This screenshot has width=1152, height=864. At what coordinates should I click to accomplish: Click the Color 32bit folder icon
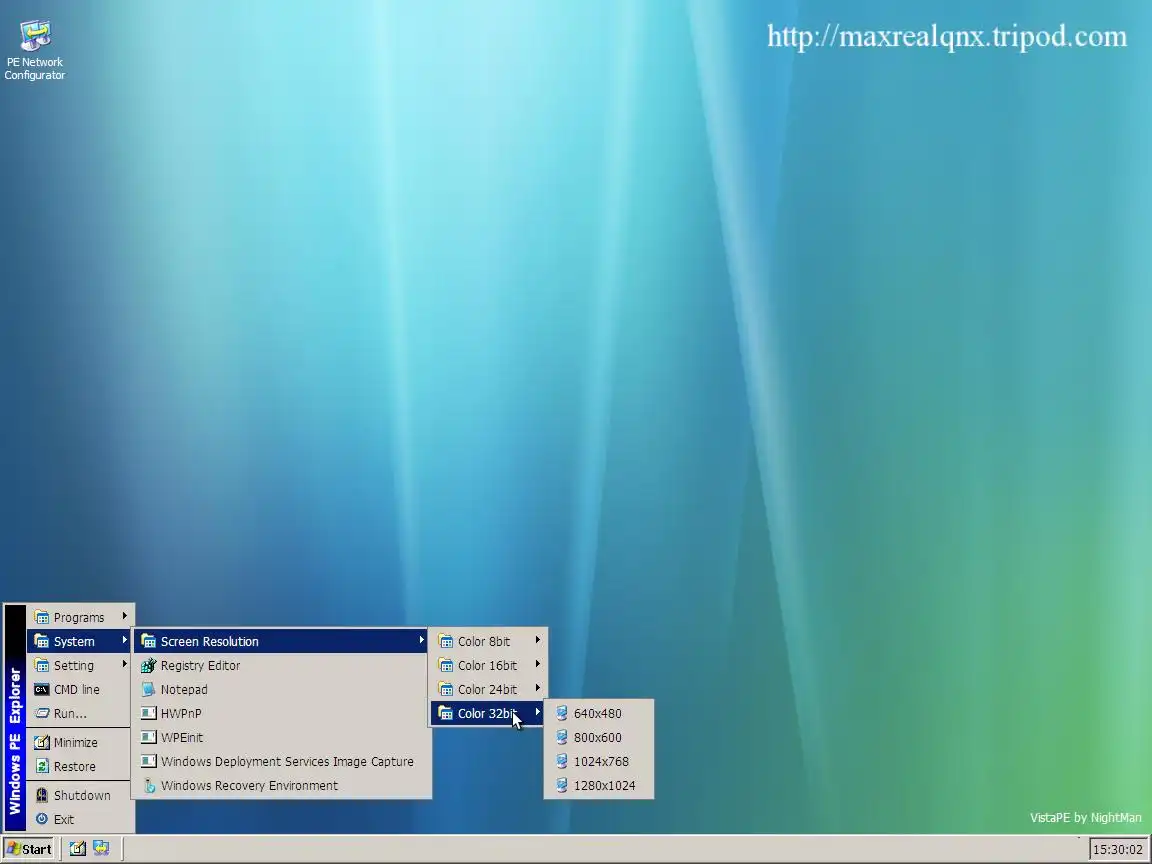click(446, 713)
